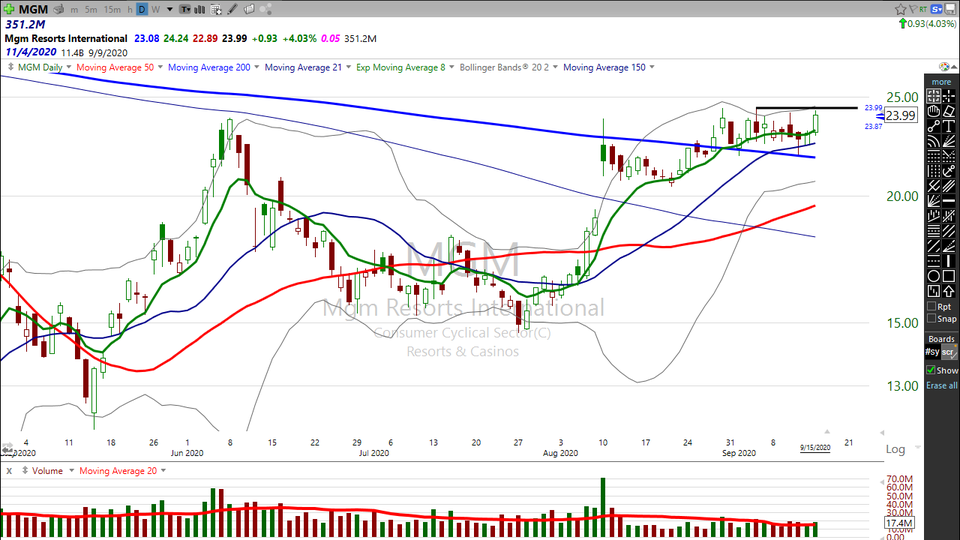Click the share icon in top toolbar
The width and height of the screenshot is (960, 540).
coord(266,9)
